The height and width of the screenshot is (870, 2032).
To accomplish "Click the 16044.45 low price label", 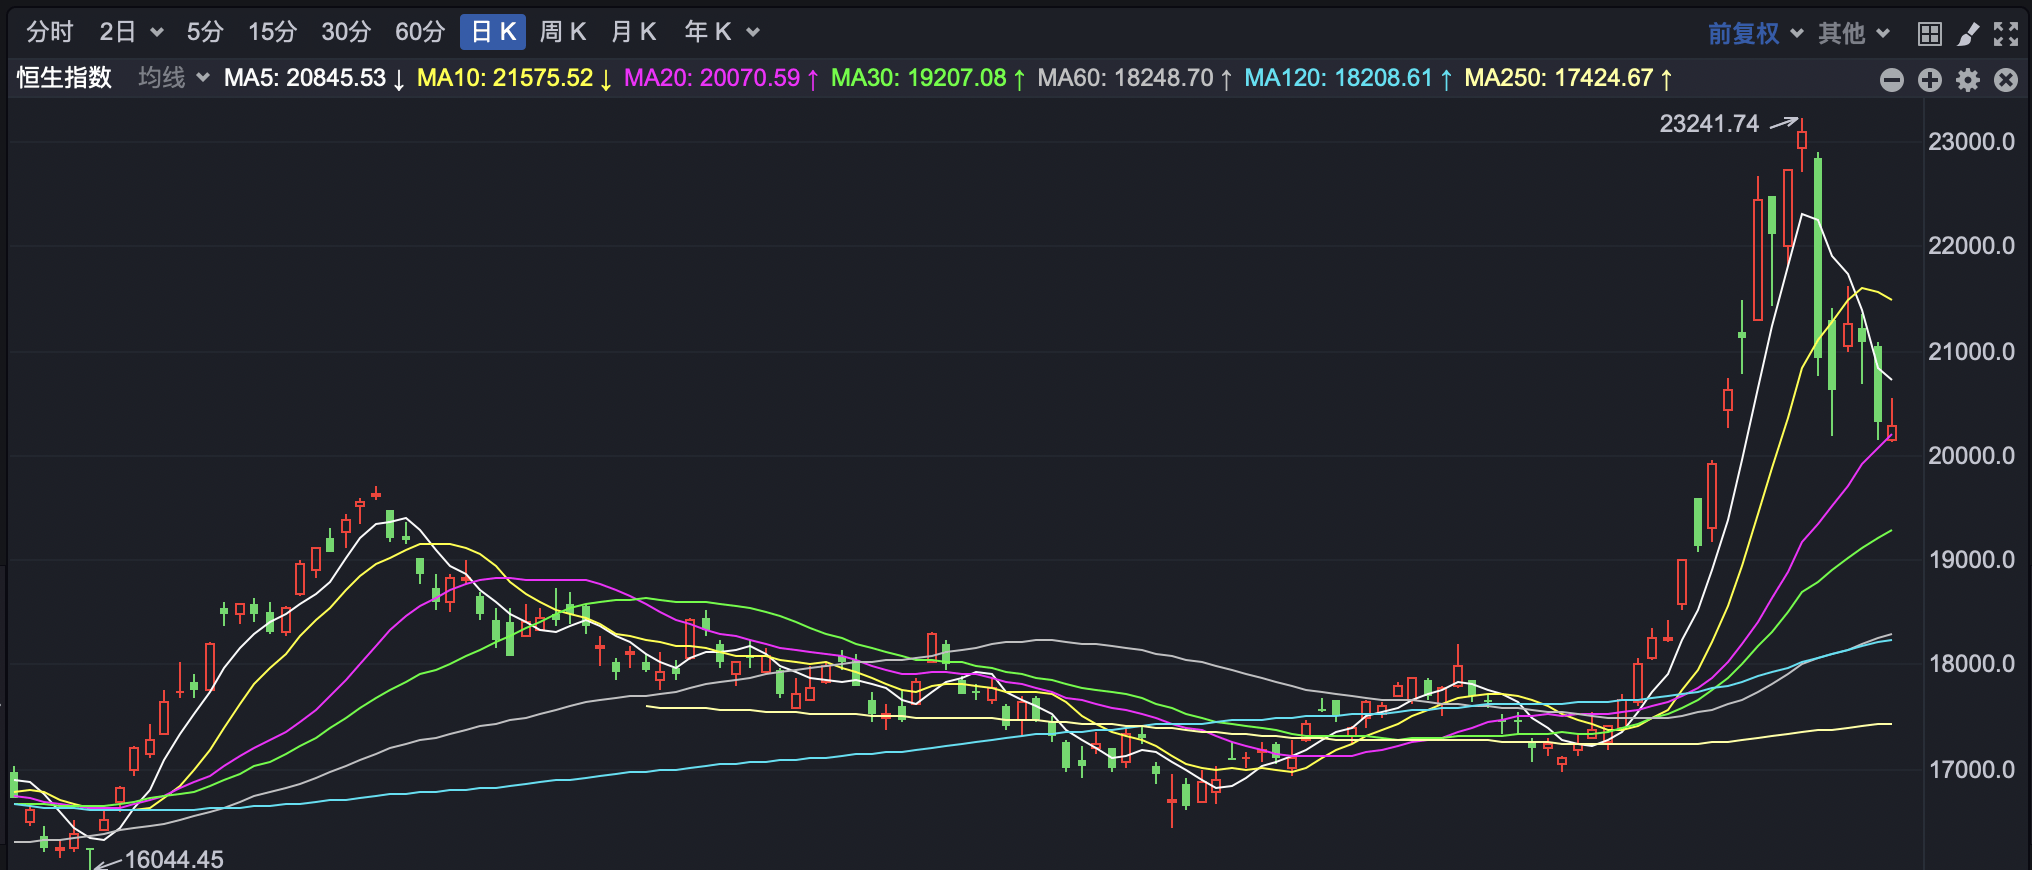I will [x=174, y=859].
